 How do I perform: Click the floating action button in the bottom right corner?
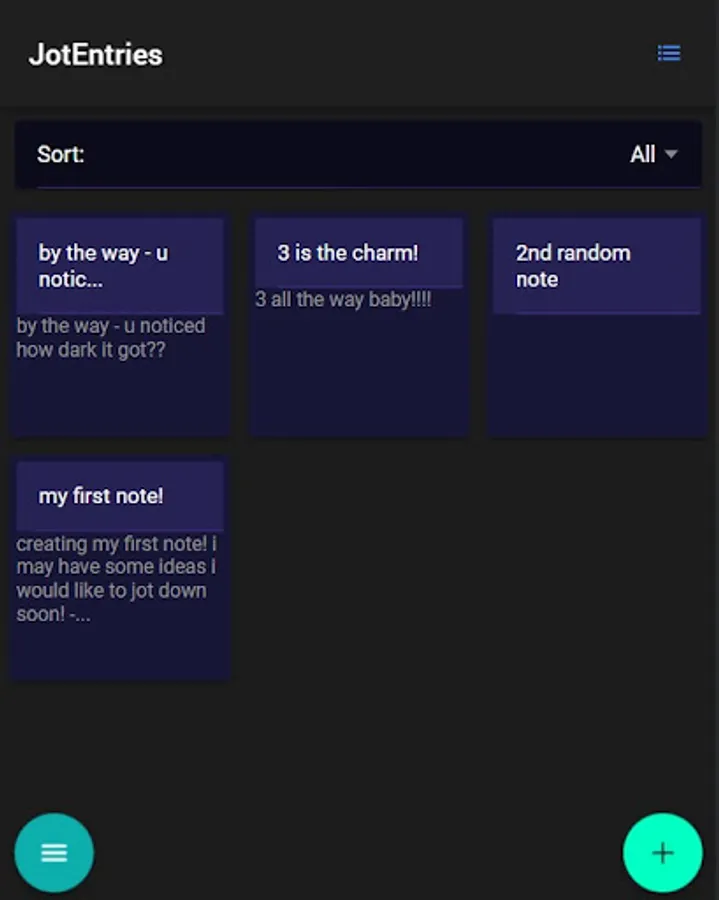coord(663,852)
